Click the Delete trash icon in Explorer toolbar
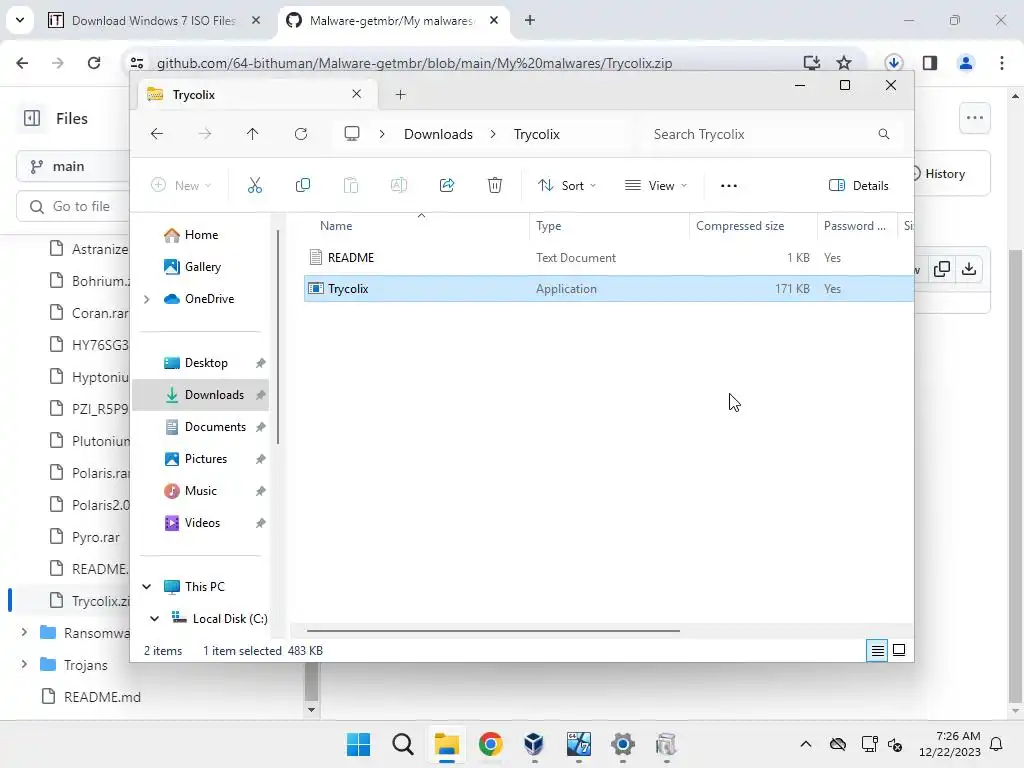 click(x=495, y=185)
